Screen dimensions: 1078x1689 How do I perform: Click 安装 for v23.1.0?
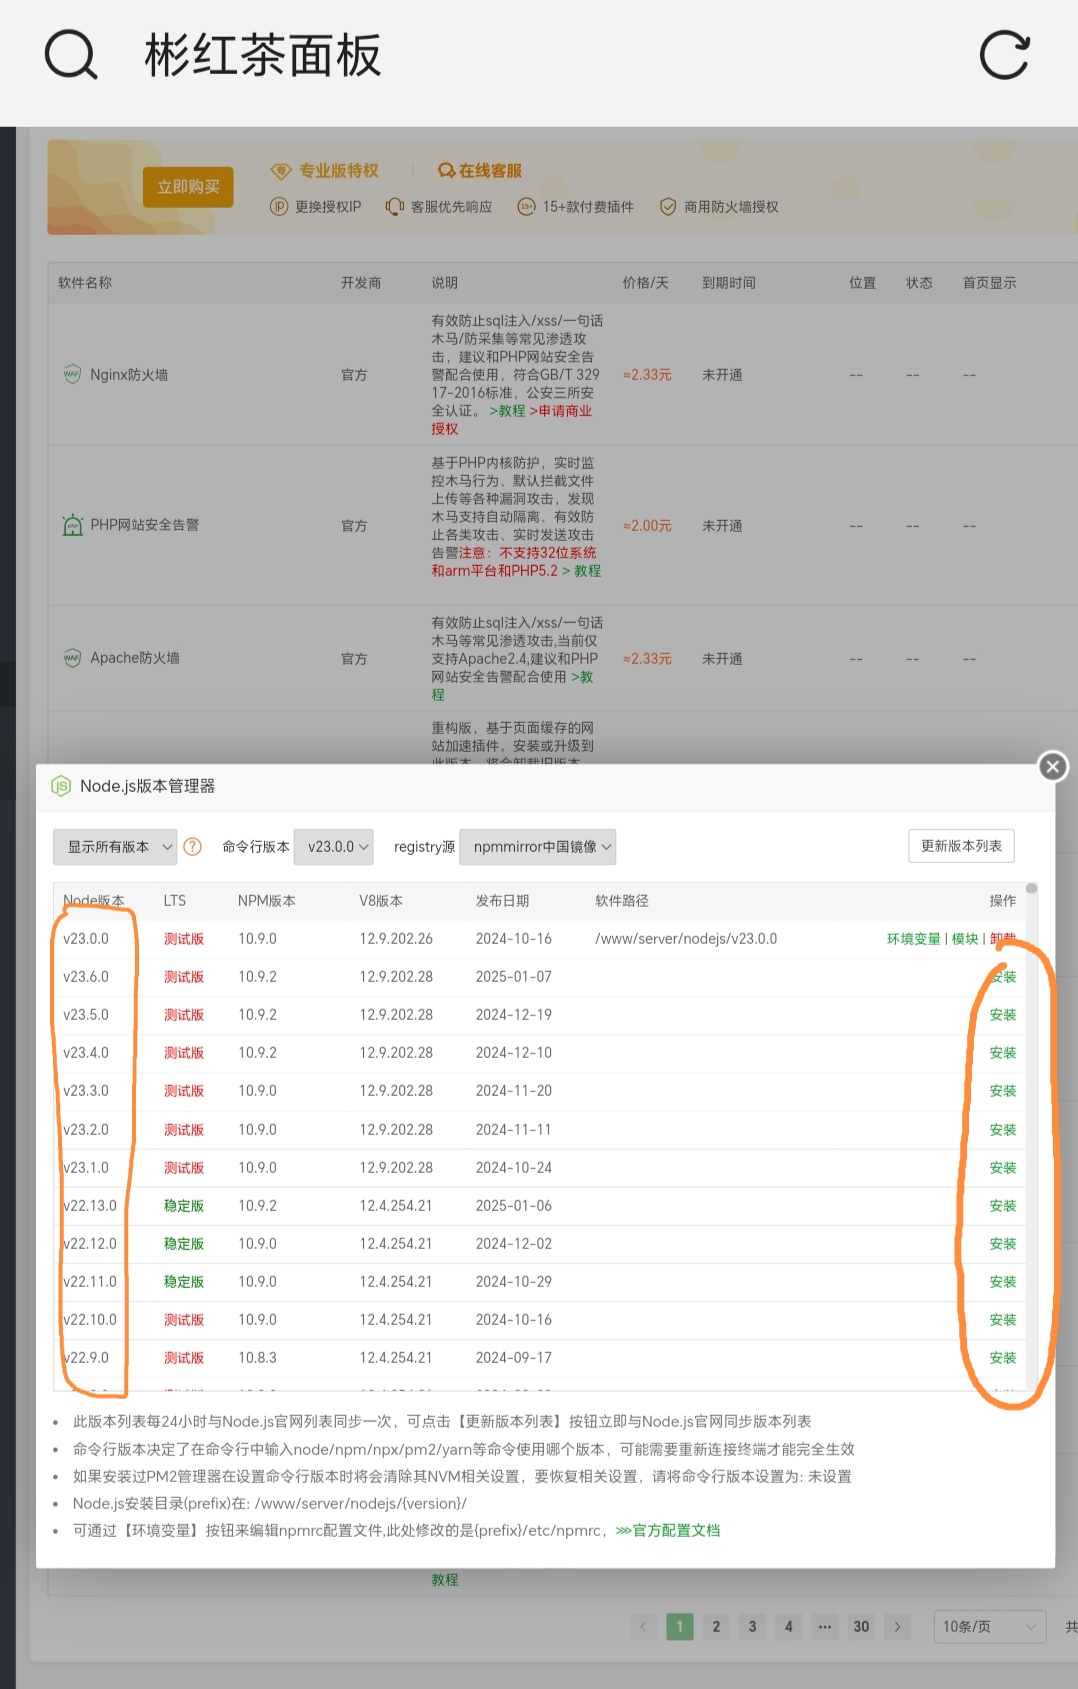click(x=1003, y=1168)
